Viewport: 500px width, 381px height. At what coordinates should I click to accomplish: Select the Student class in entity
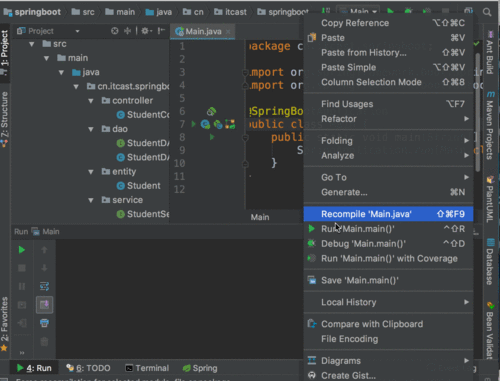click(x=138, y=186)
